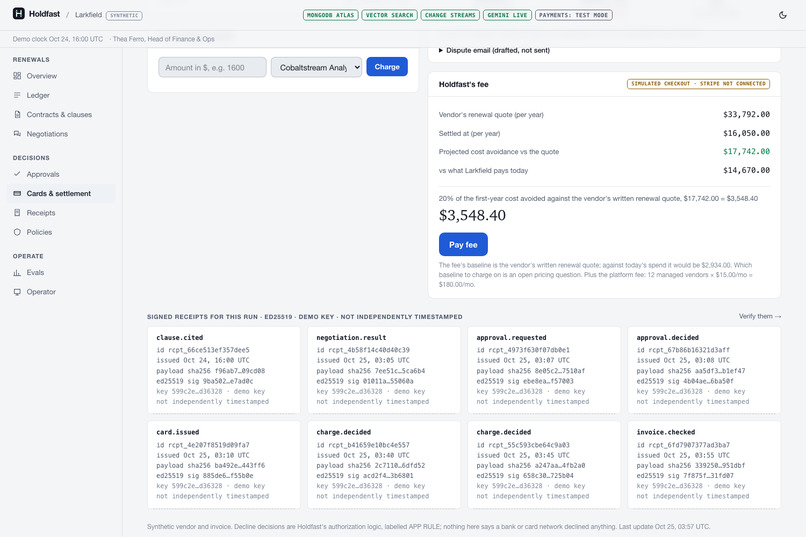Open Receipts icon in sidebar
This screenshot has width=806, height=537.
(17, 213)
